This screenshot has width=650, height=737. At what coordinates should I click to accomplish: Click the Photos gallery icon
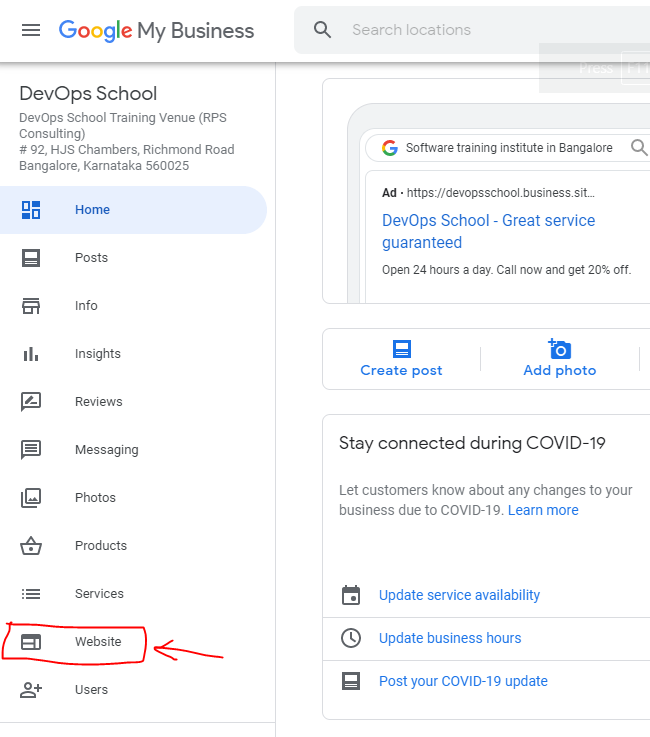31,498
